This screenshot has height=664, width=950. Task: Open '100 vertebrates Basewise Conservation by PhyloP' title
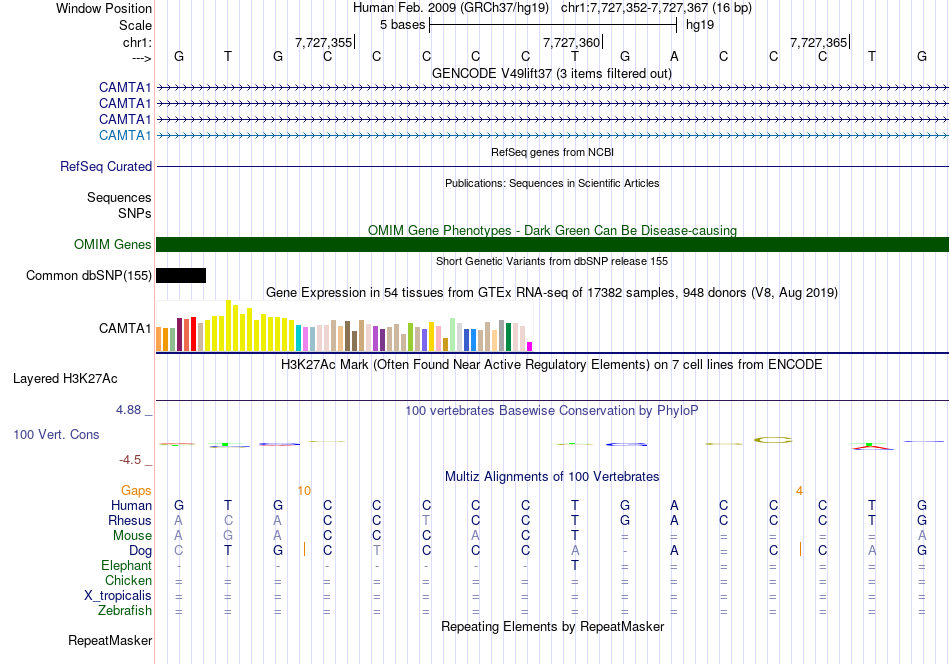pos(552,411)
